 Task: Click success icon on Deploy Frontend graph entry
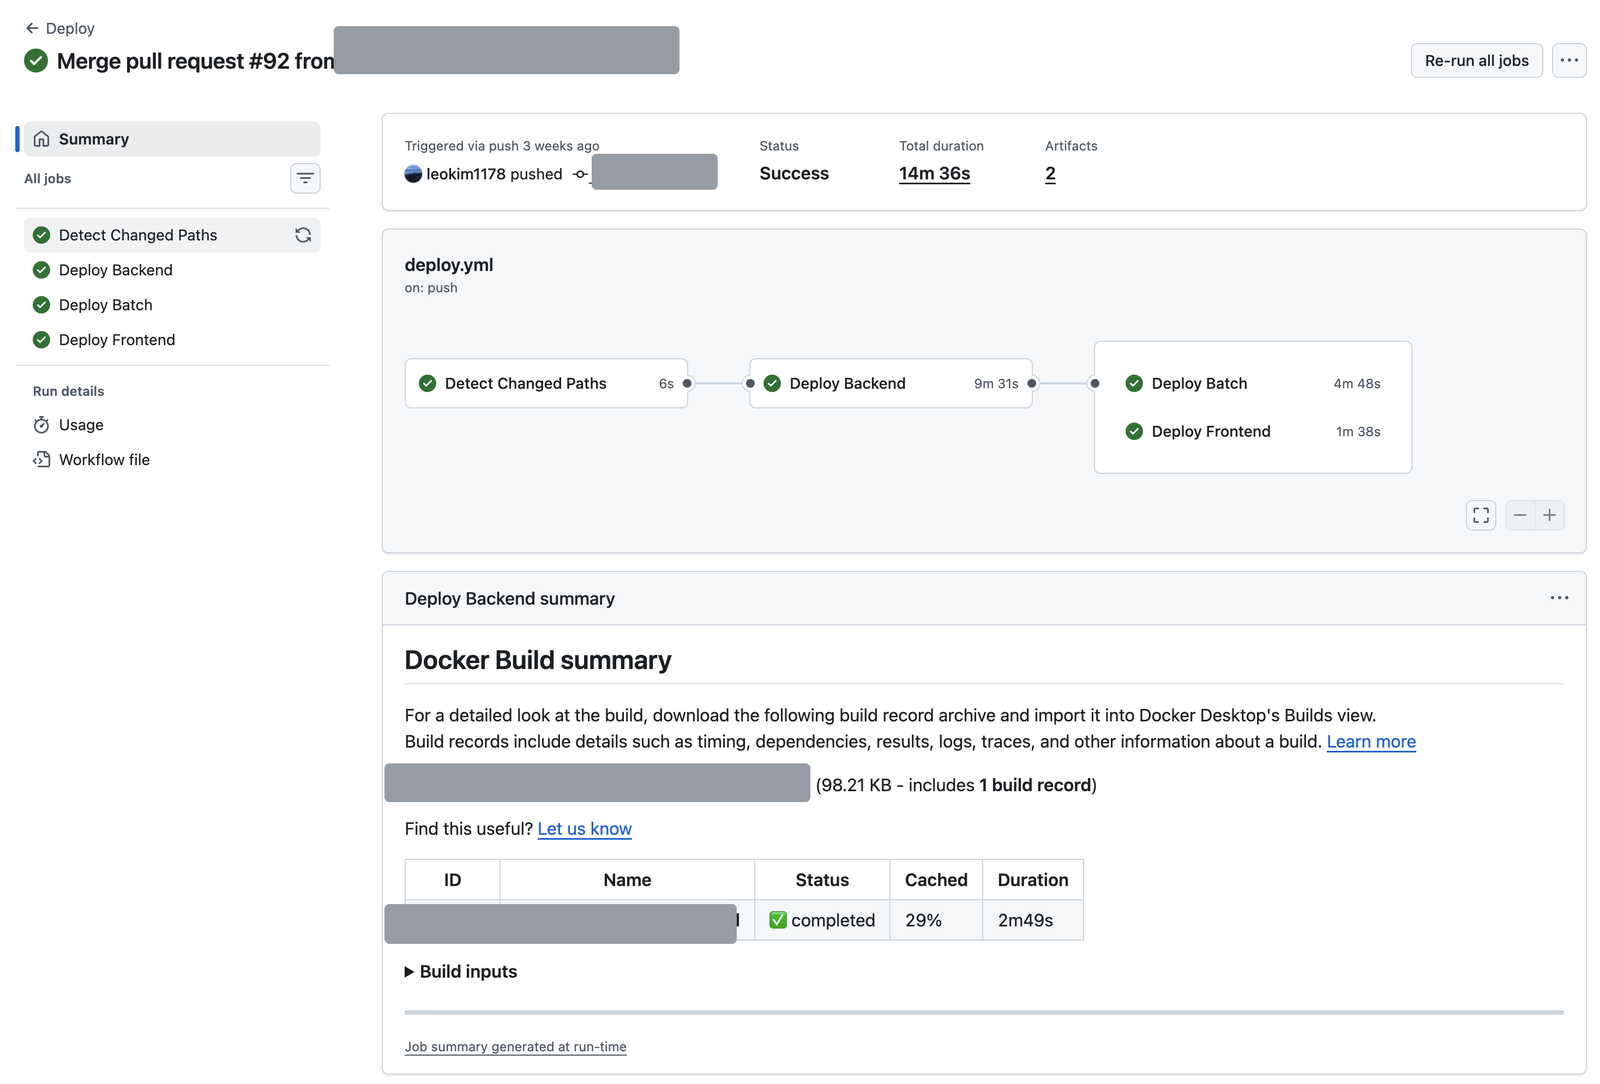[1134, 431]
